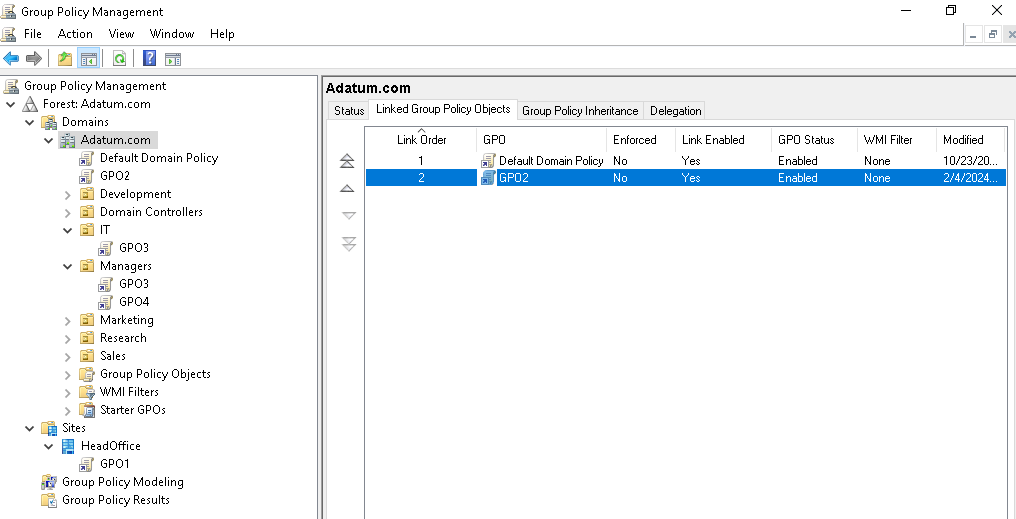Image resolution: width=1016 pixels, height=519 pixels.
Task: Click the Sites folder icon in tree
Action: pos(49,428)
